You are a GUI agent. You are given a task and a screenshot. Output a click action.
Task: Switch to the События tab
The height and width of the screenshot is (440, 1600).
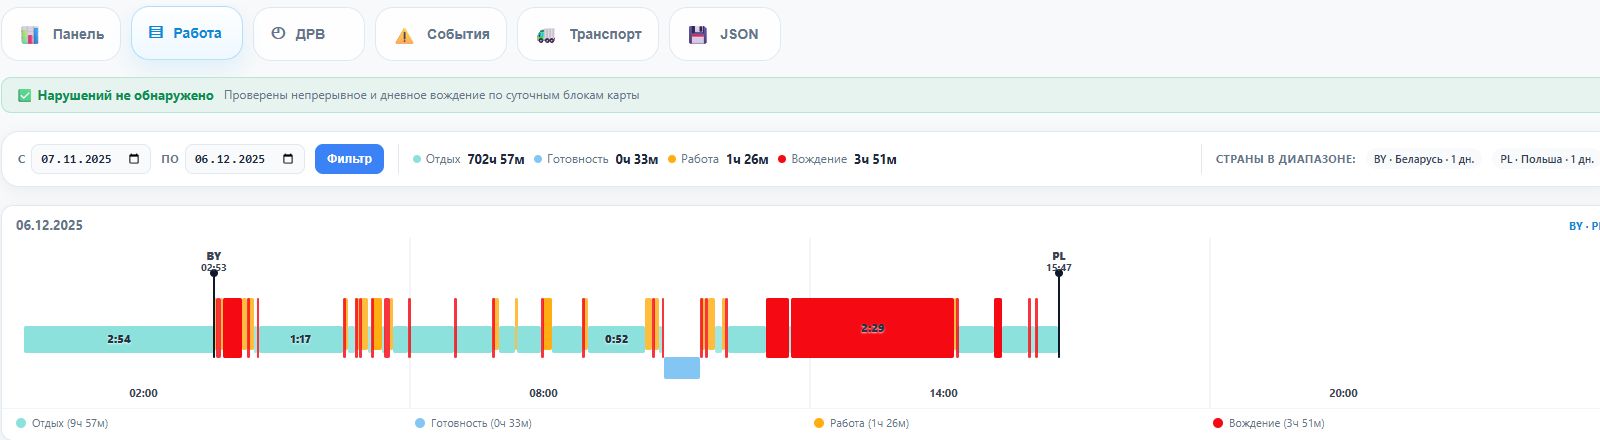click(441, 34)
